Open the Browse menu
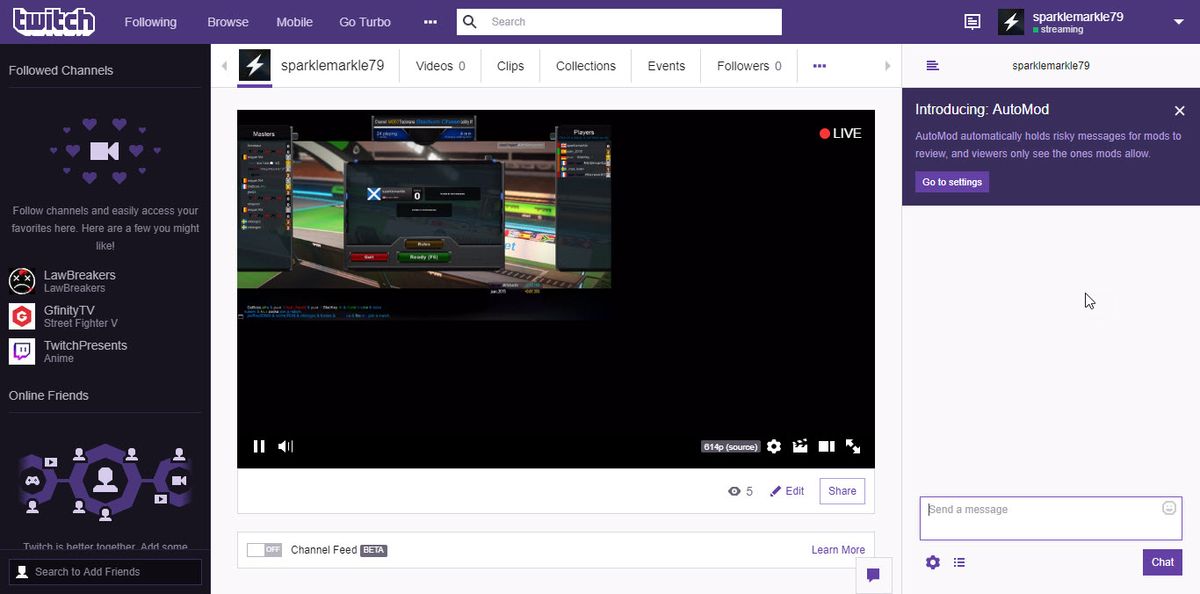Screen dimensions: 1200x594 tap(228, 22)
